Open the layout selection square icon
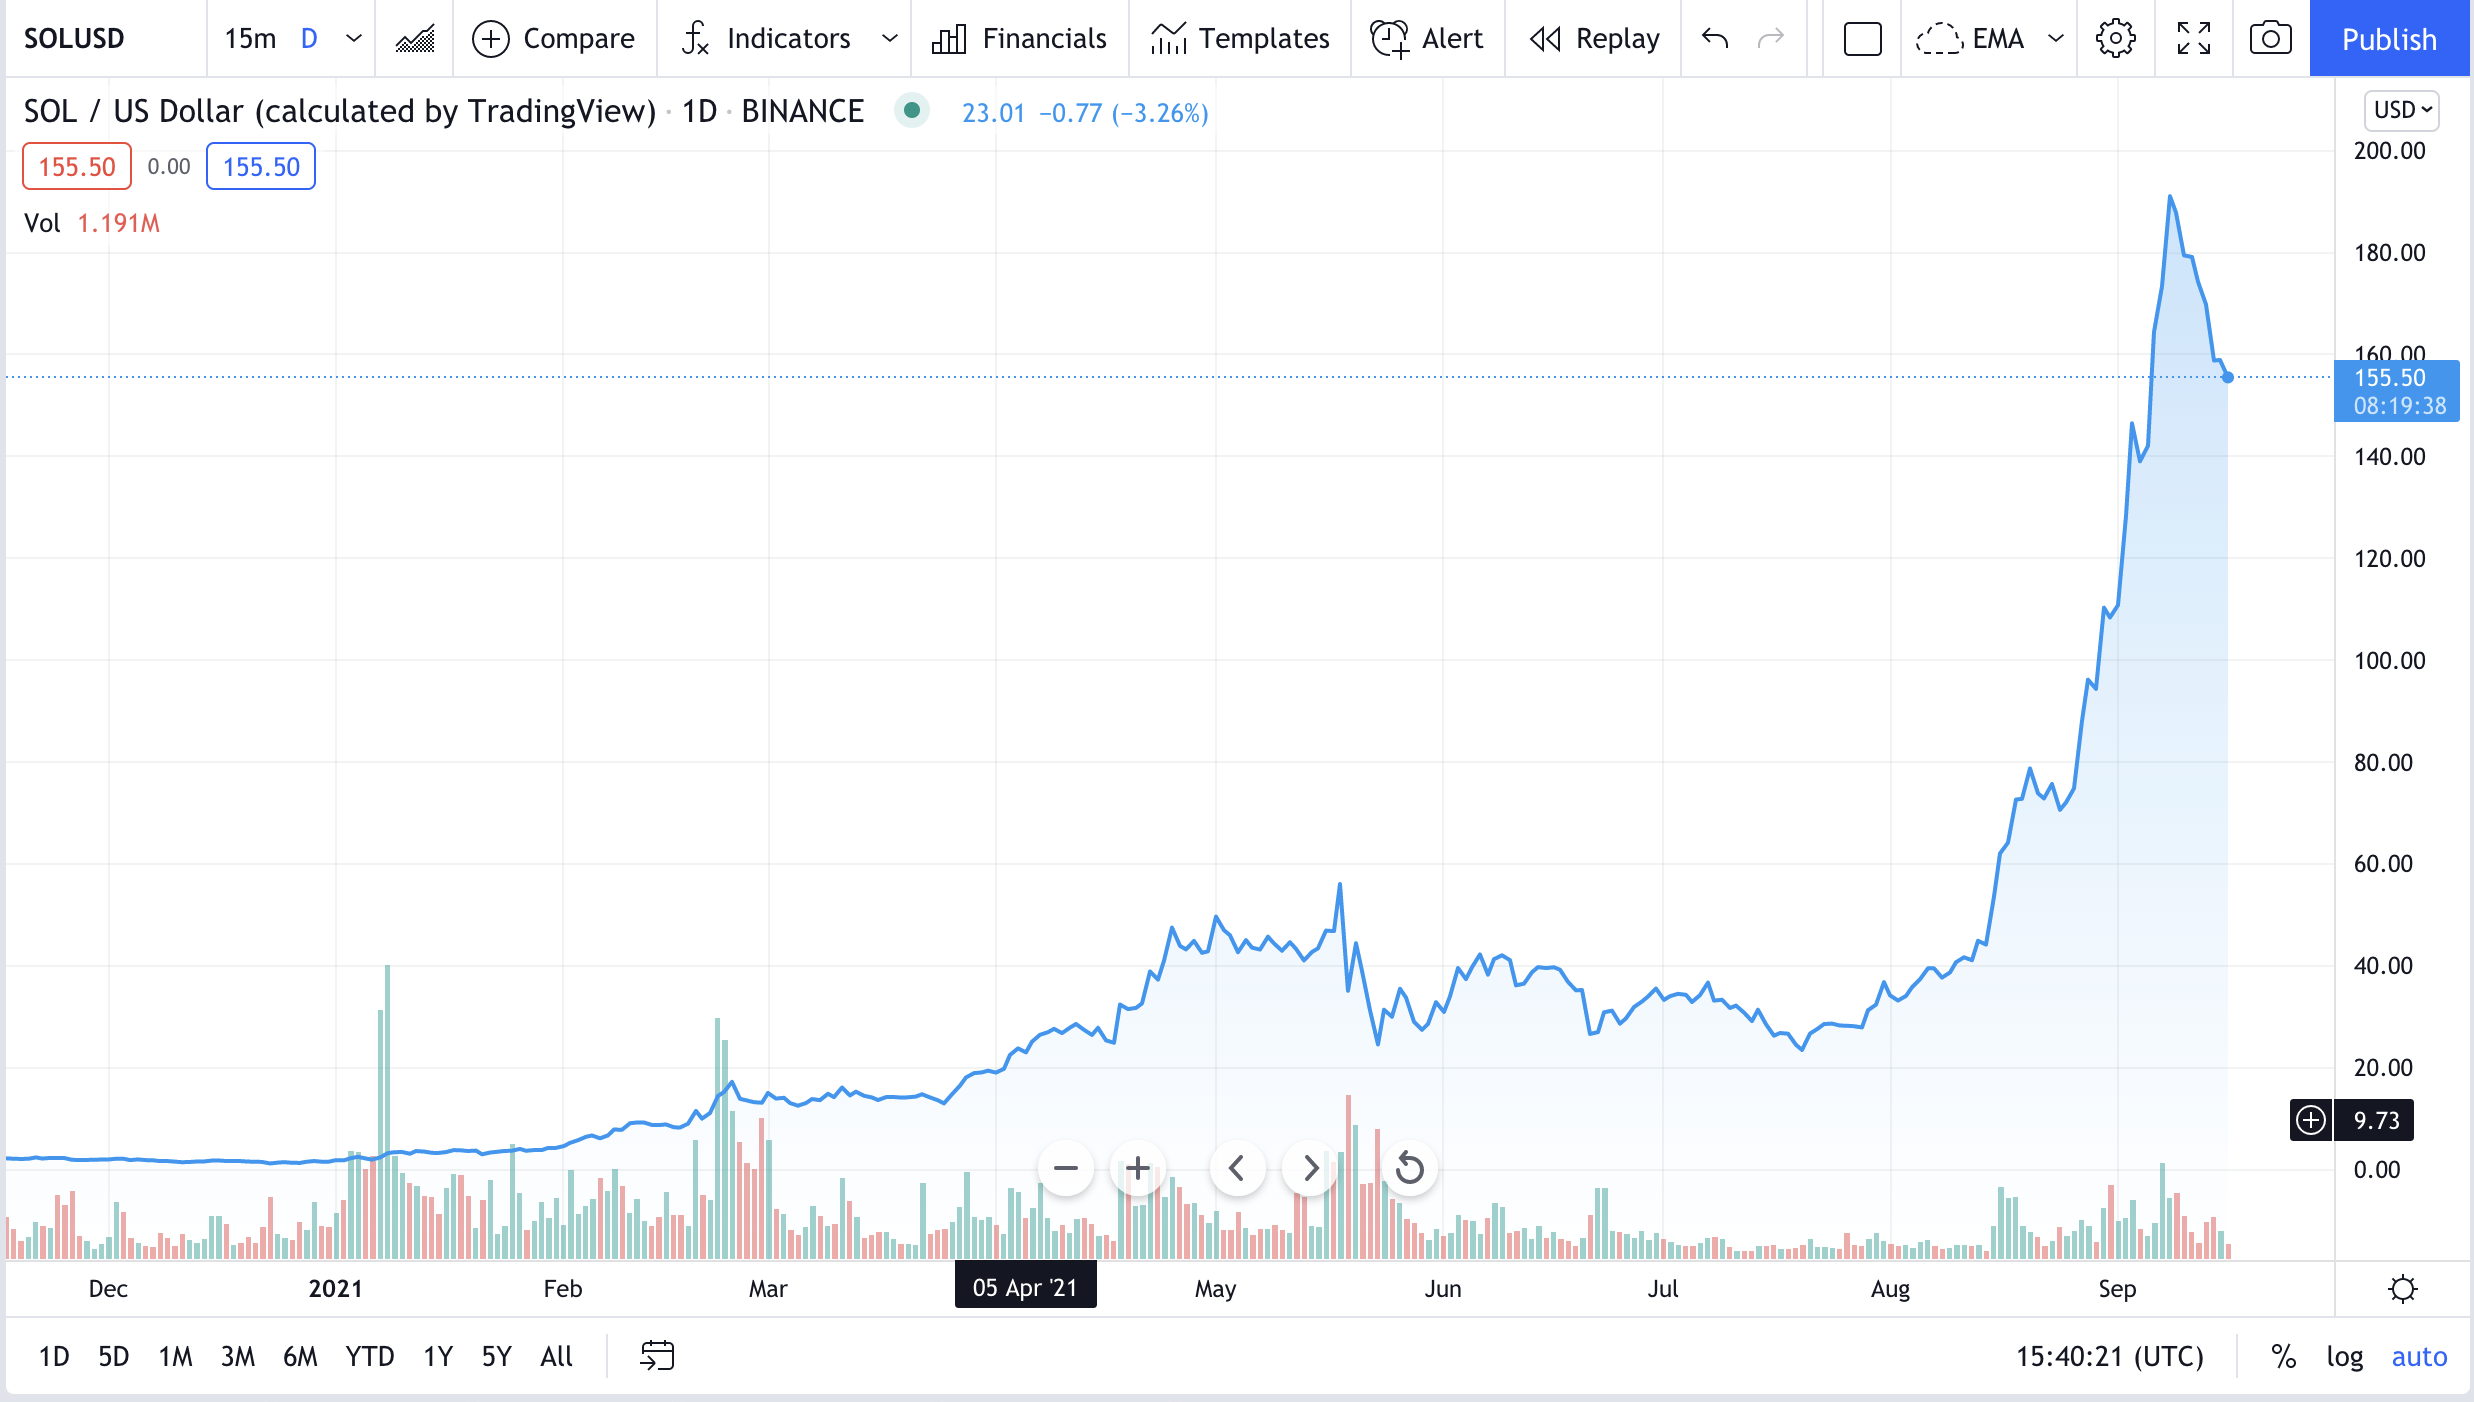Image resolution: width=2474 pixels, height=1402 pixels. [1862, 39]
